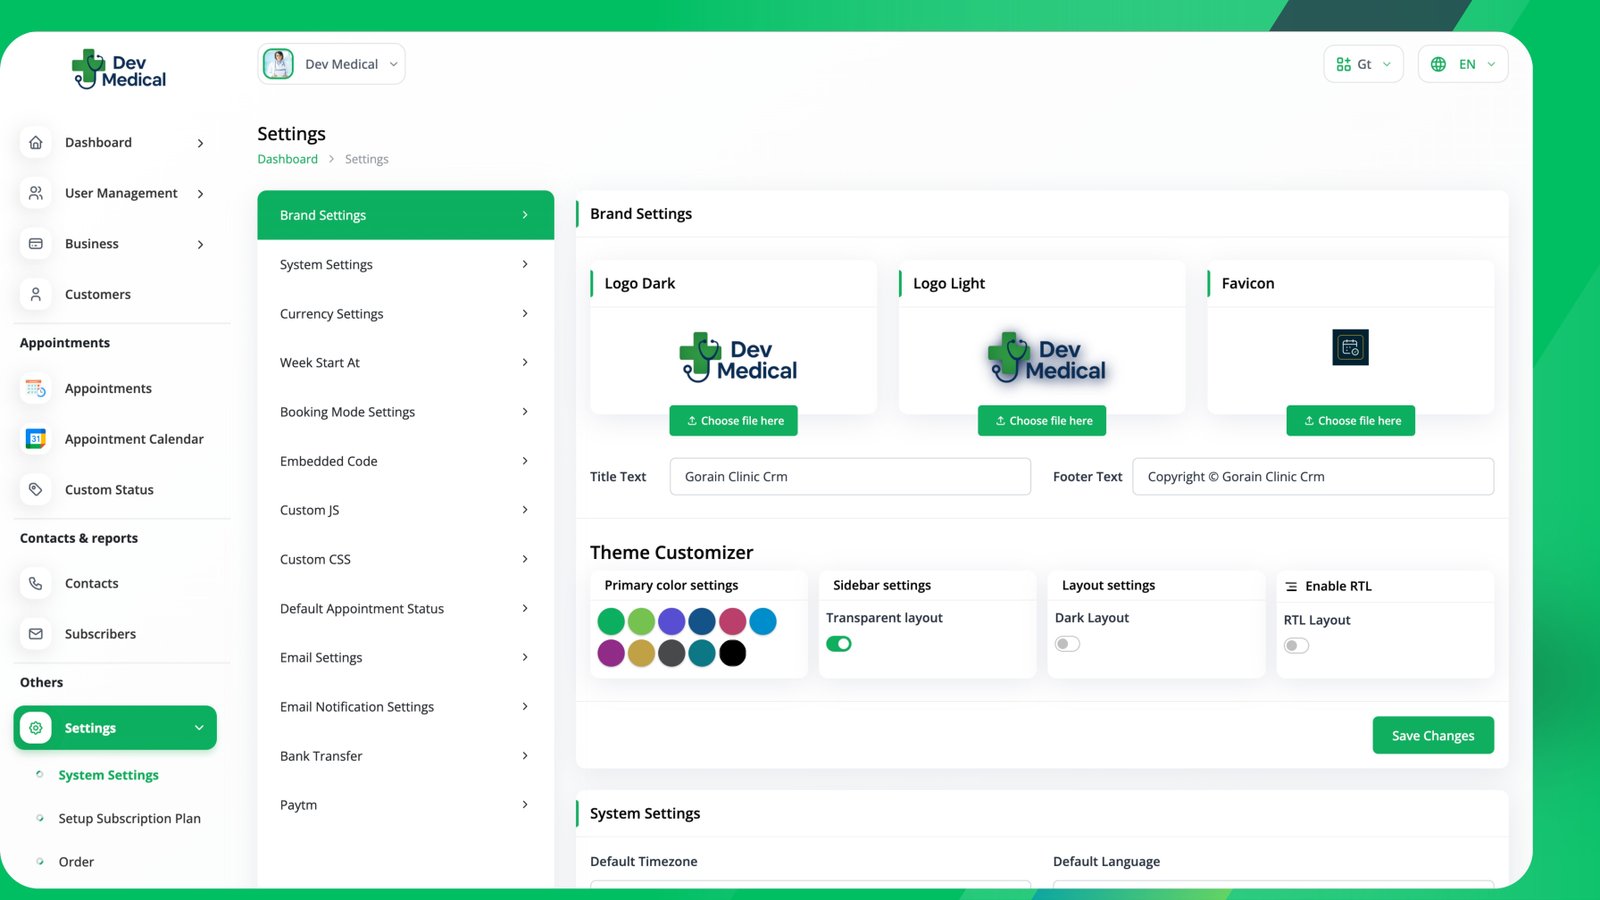This screenshot has width=1600, height=900.
Task: Click the User Management people icon
Action: pyautogui.click(x=36, y=193)
